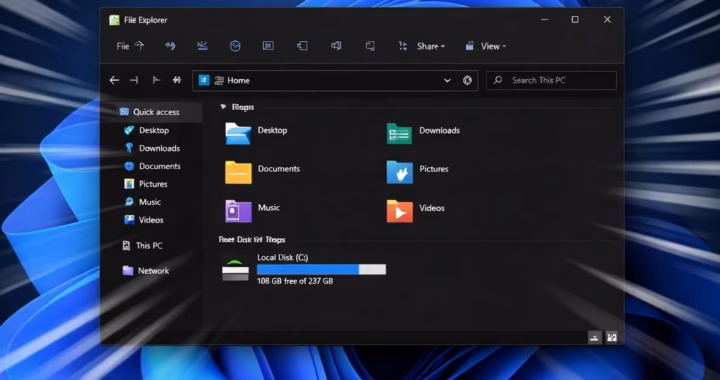The height and width of the screenshot is (380, 720).
Task: Go to Desktop in the sidebar
Action: pyautogui.click(x=146, y=130)
